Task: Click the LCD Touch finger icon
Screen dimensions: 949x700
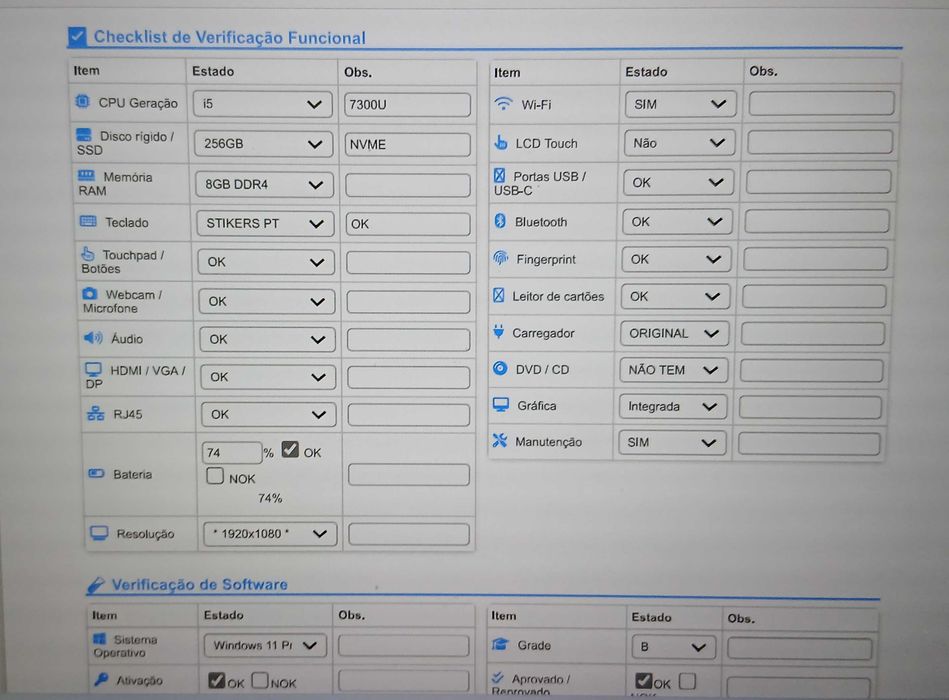Action: [501, 142]
